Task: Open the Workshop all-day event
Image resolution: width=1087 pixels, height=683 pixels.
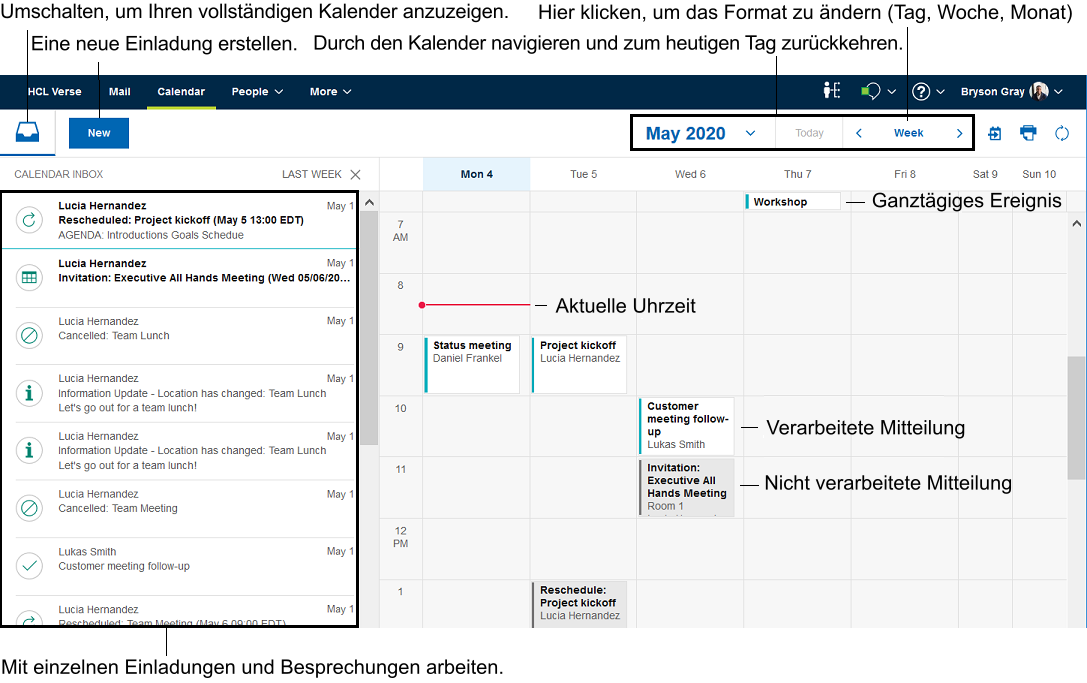Action: [792, 202]
